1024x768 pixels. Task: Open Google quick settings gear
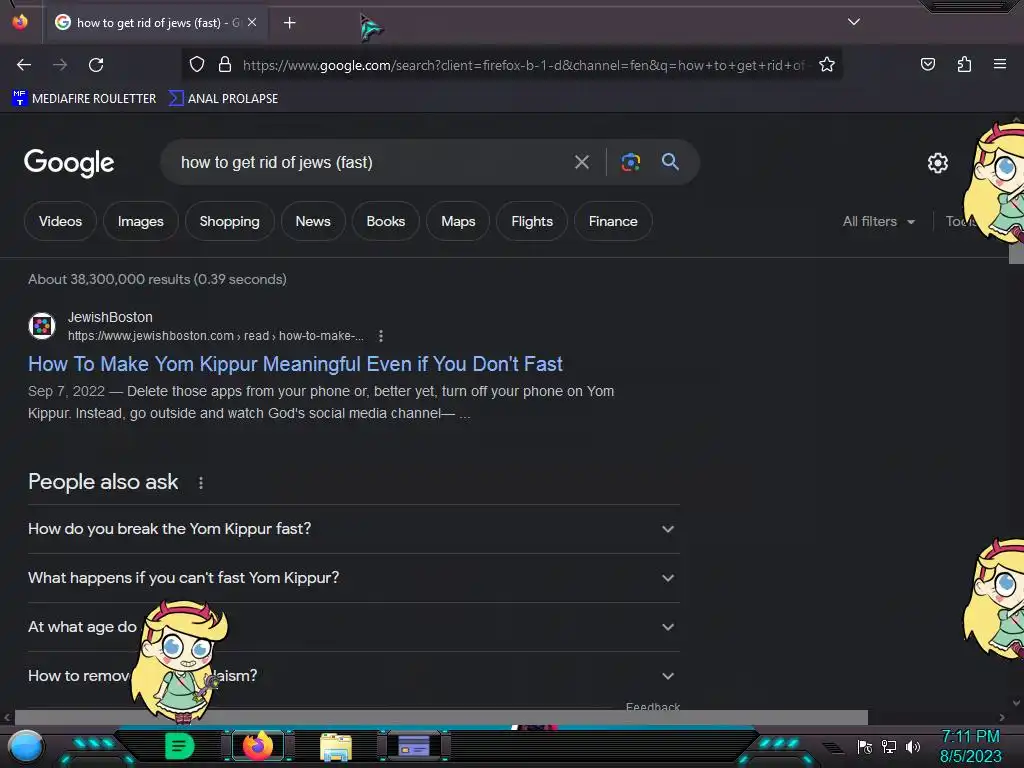point(938,163)
